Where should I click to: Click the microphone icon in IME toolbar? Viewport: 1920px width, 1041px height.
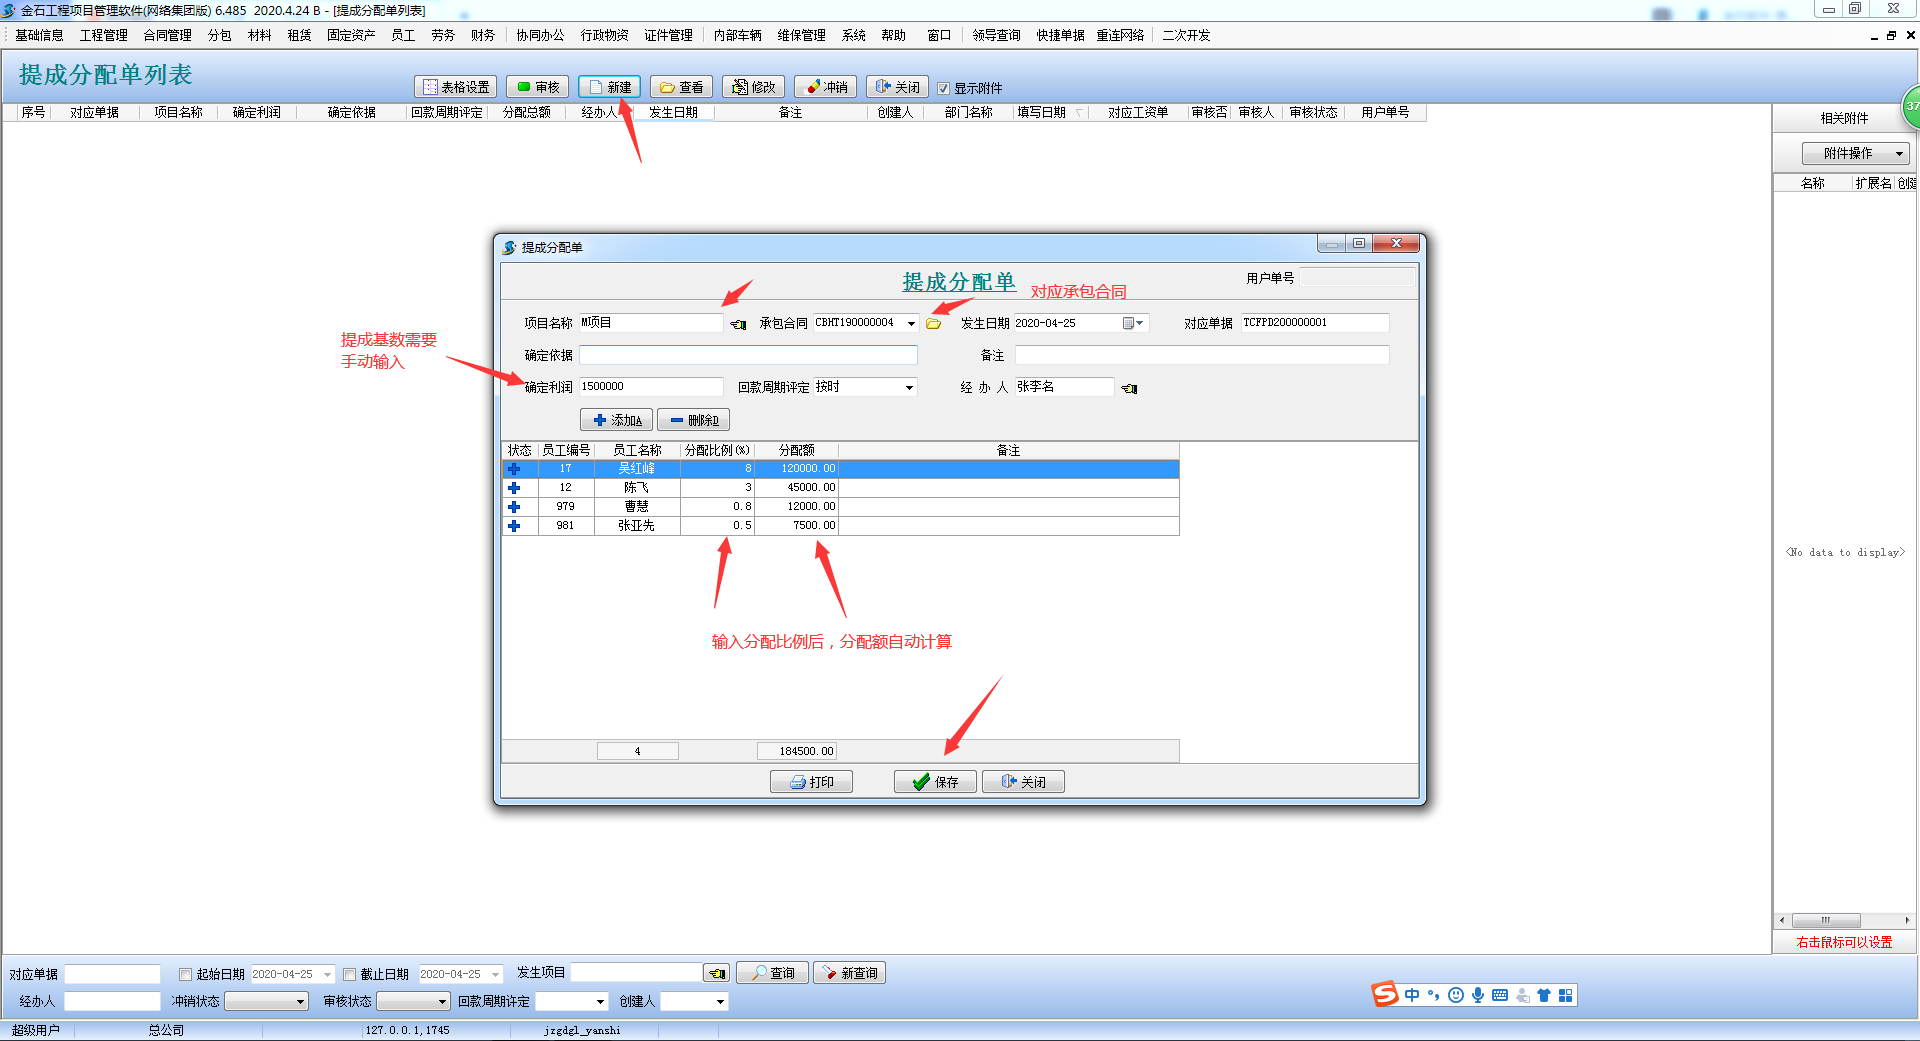pos(1477,995)
